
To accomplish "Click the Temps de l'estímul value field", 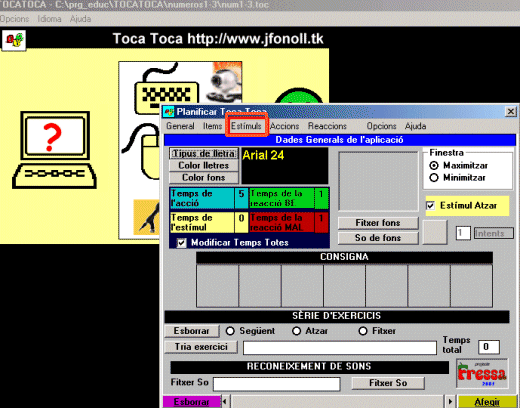I will coord(241,222).
